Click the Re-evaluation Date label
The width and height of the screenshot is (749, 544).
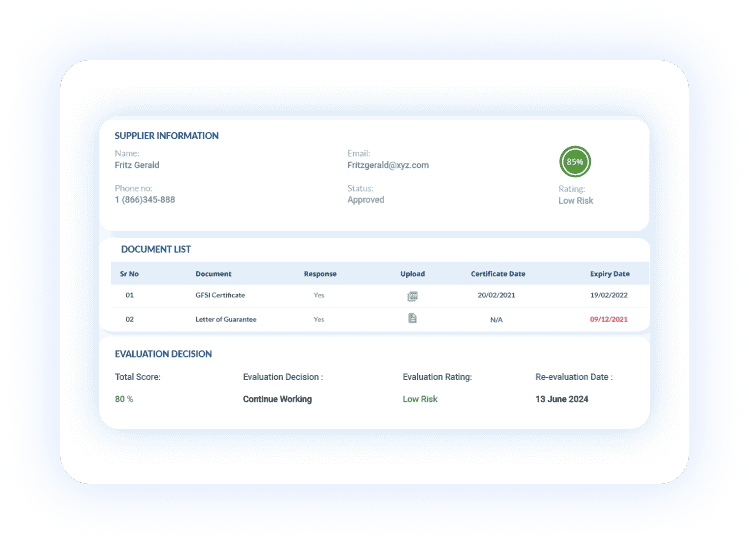click(574, 377)
